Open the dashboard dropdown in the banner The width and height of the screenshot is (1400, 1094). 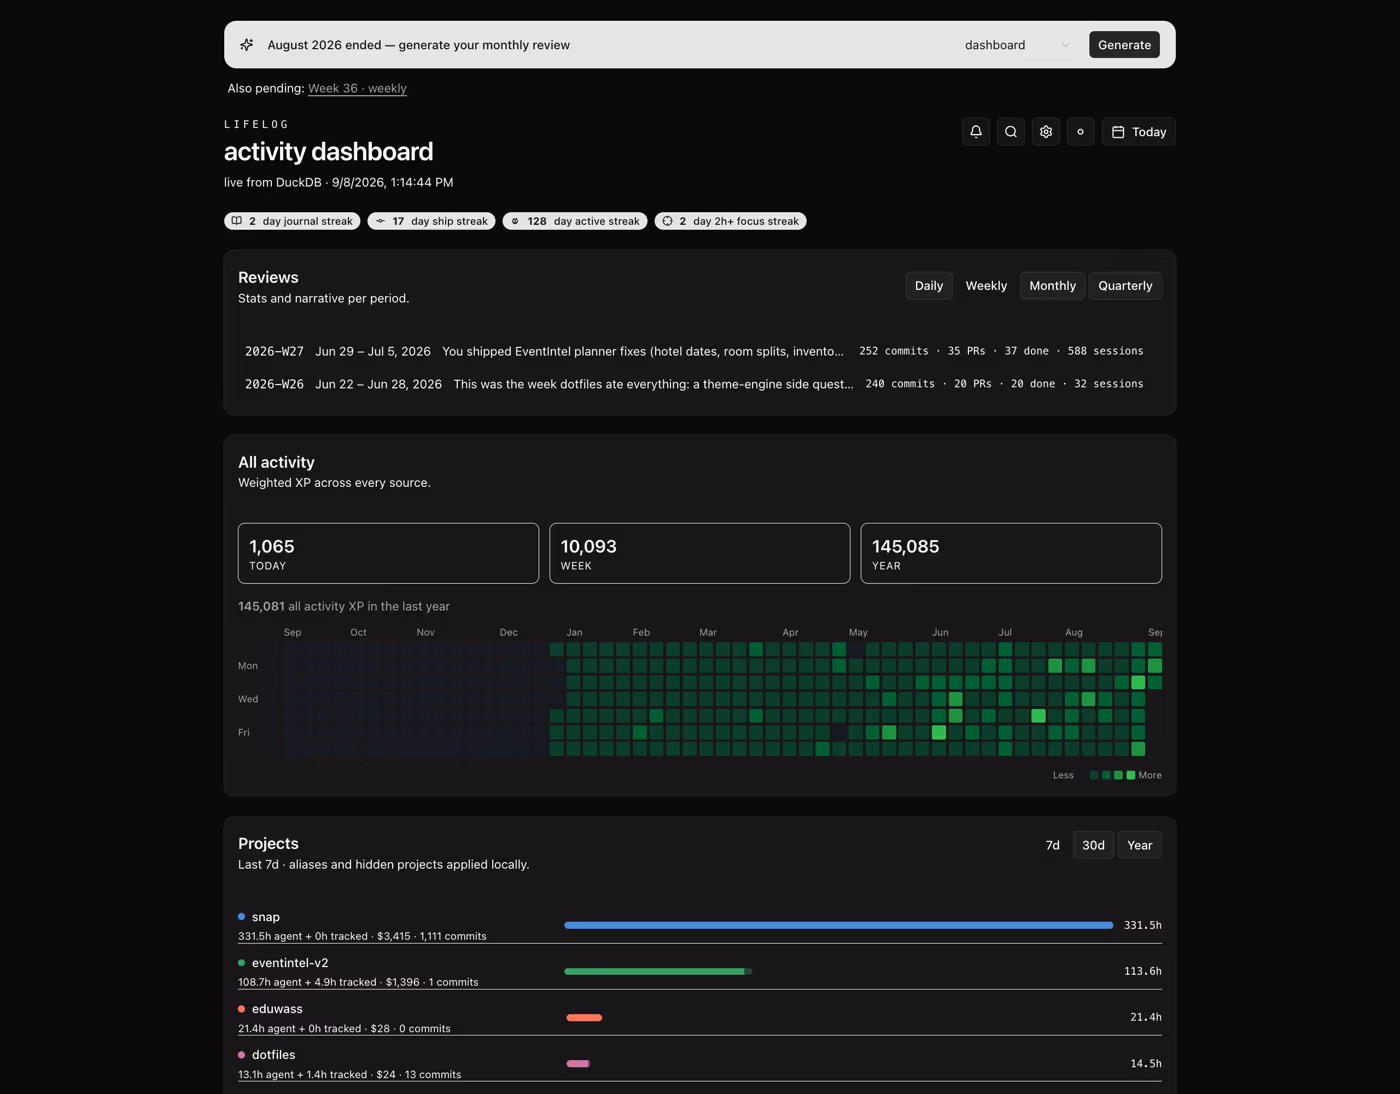(1017, 45)
